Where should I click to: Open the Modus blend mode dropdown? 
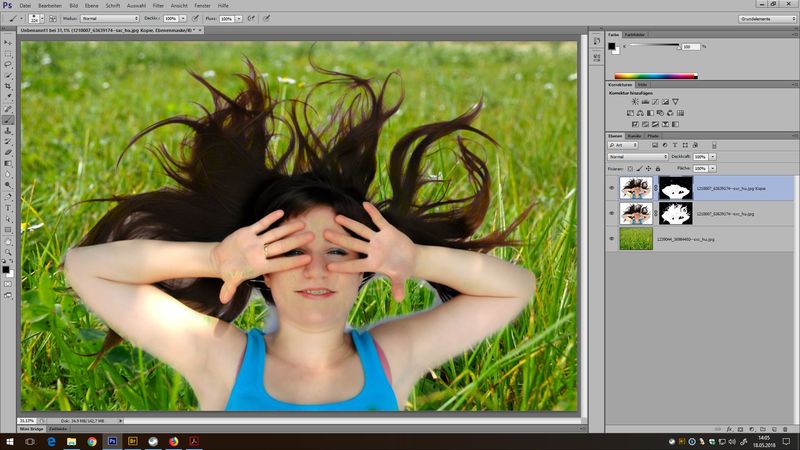110,18
